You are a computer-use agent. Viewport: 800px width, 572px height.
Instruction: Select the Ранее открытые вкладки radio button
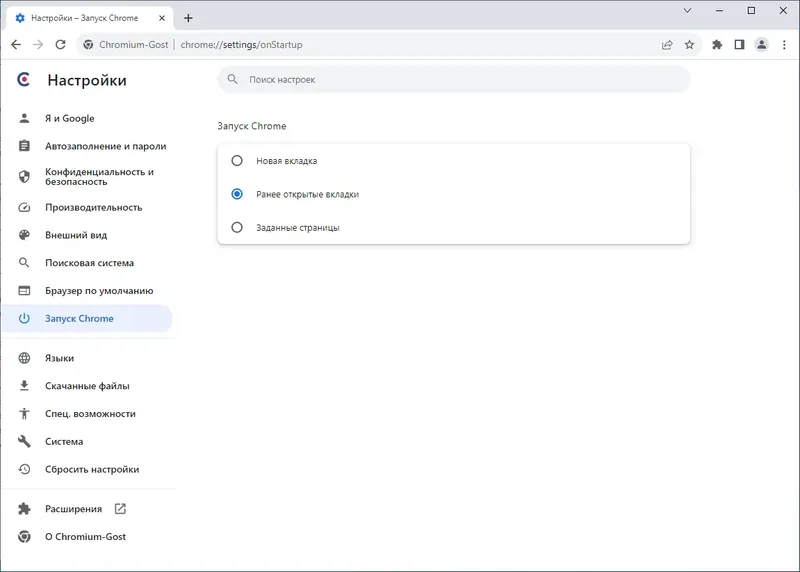[237, 194]
